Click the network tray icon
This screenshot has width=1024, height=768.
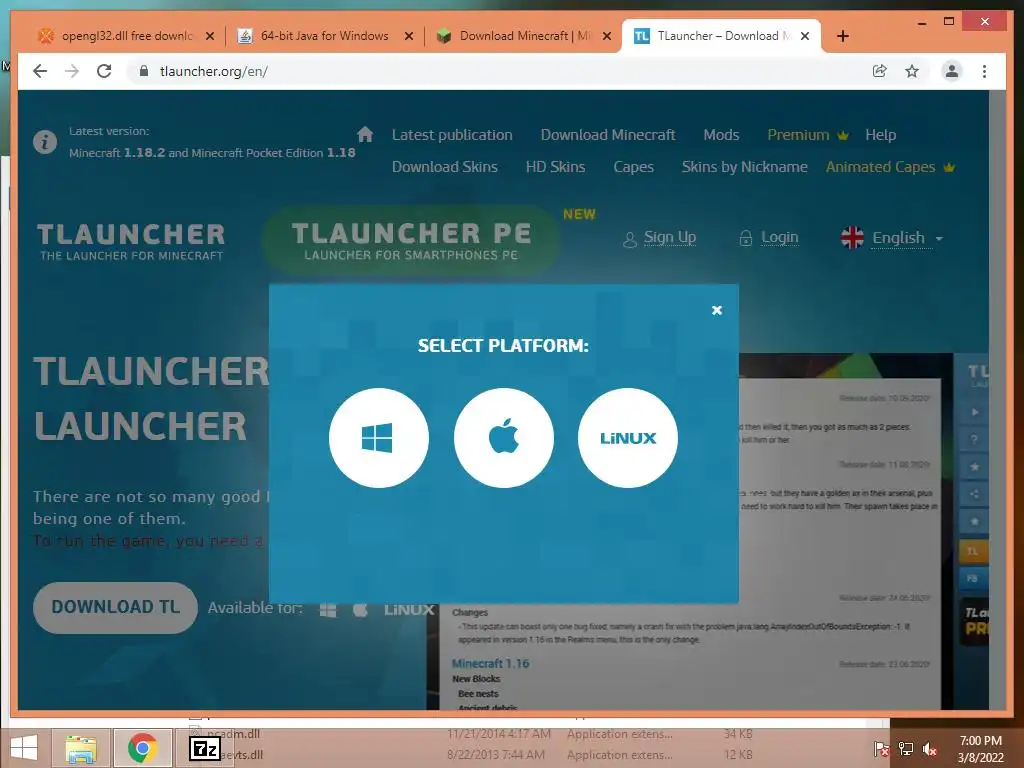906,749
